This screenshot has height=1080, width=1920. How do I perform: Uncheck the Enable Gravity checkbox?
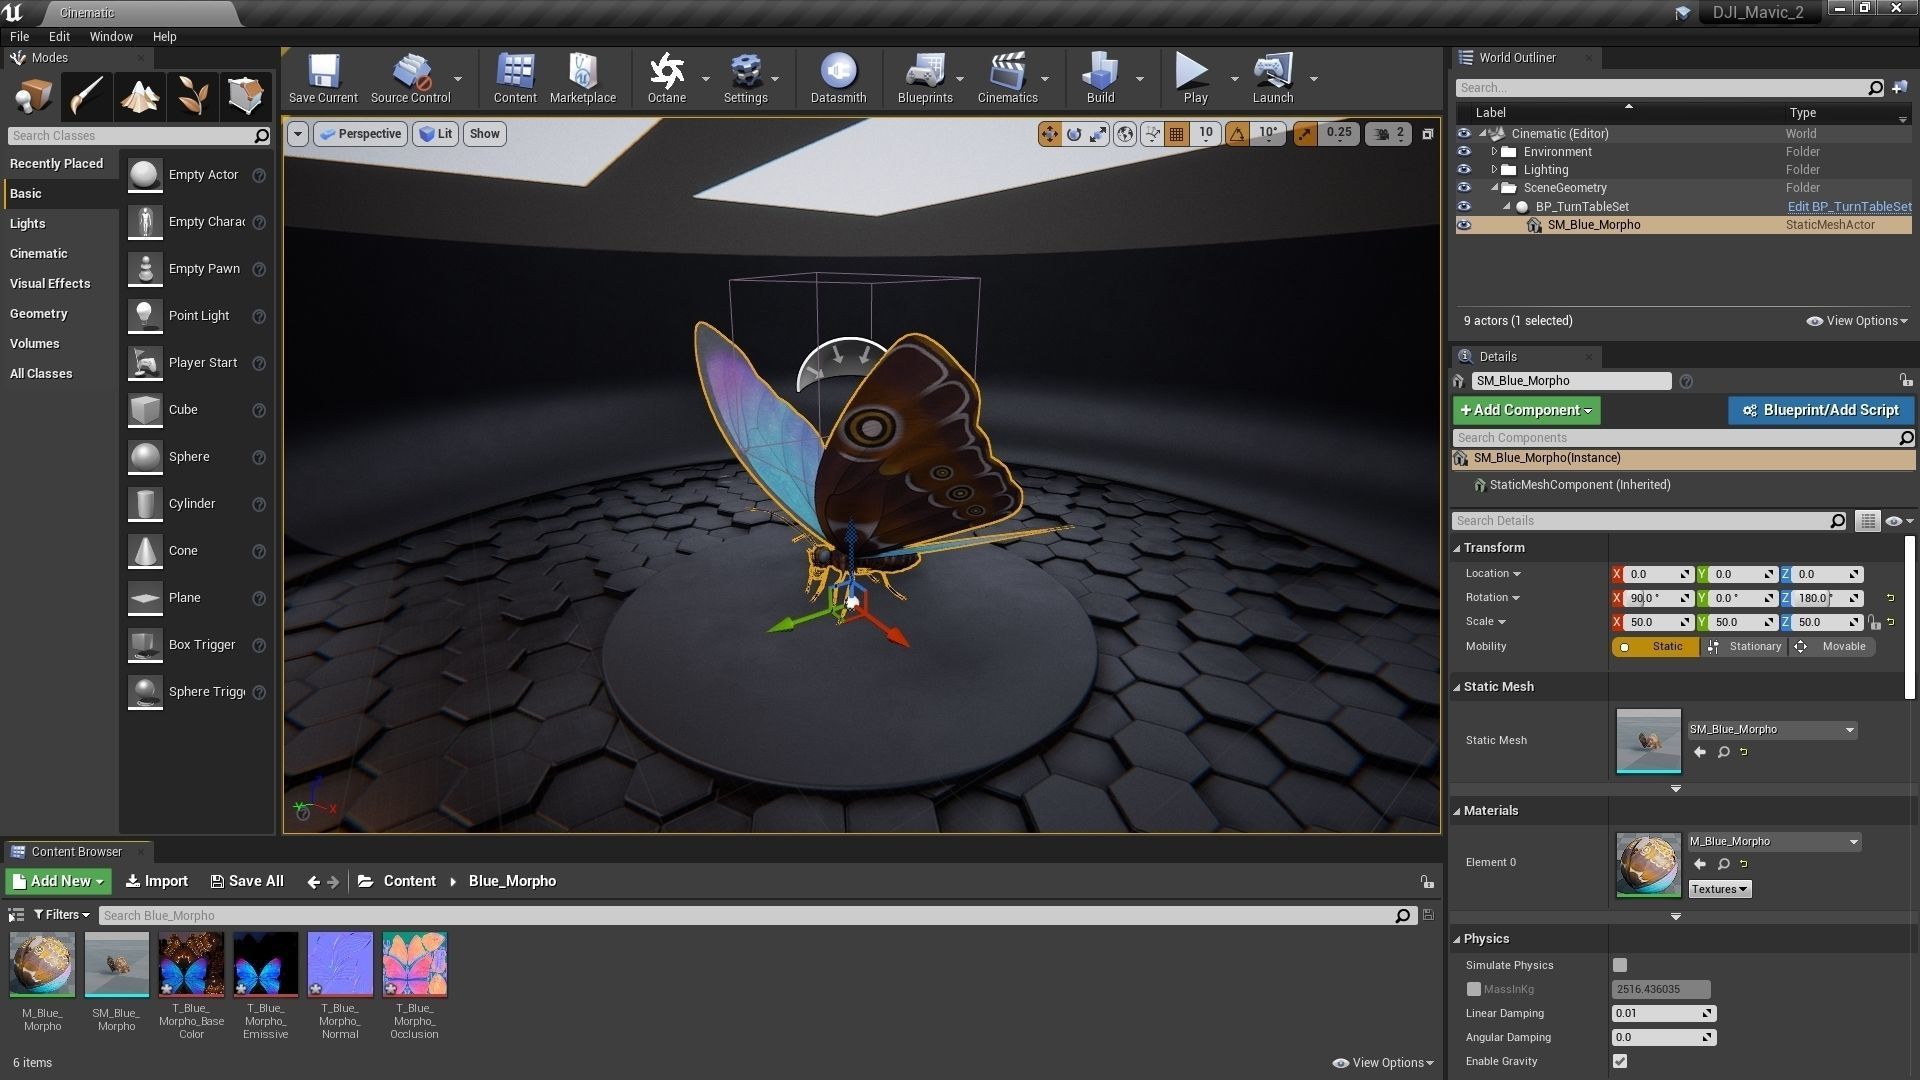(x=1620, y=1061)
